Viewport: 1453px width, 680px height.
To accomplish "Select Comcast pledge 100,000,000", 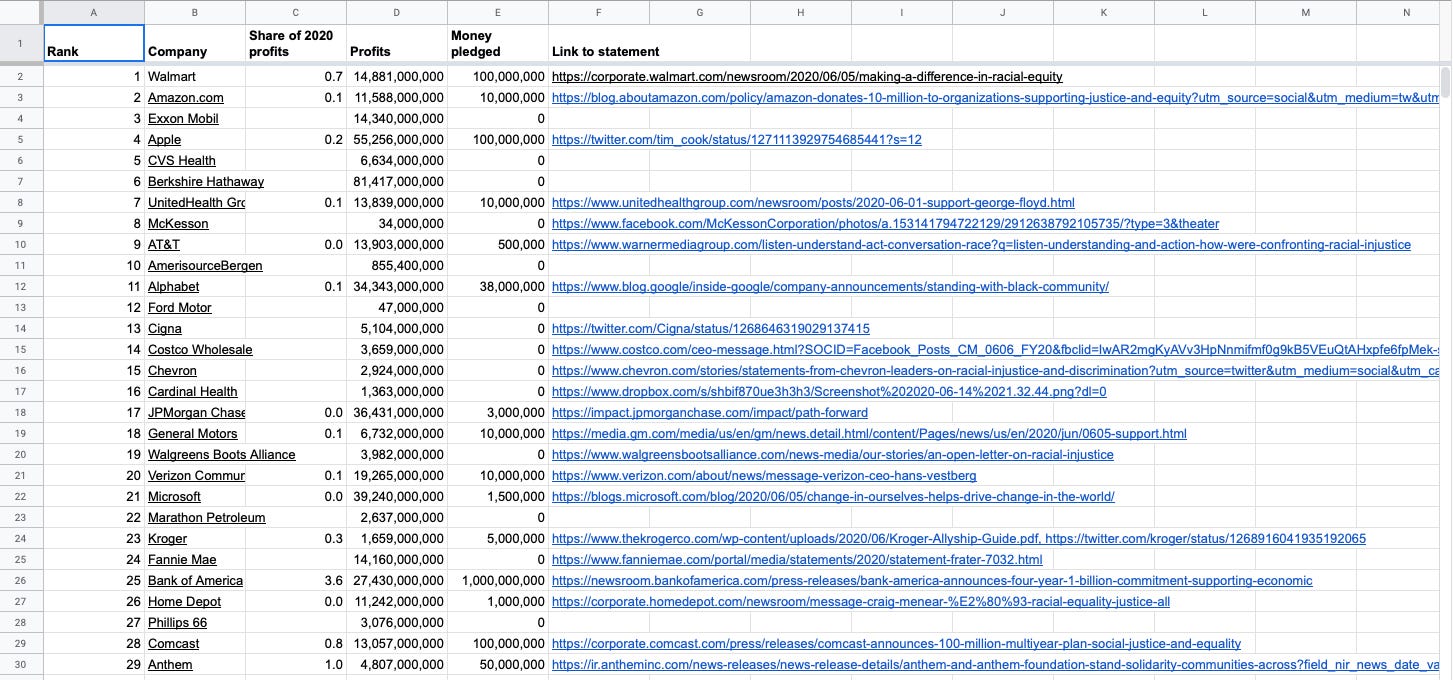I will 498,644.
